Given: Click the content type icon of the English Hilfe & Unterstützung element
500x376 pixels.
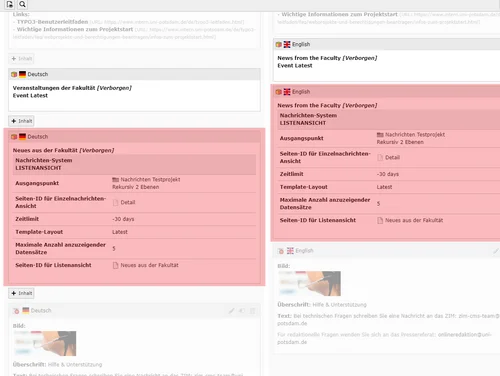Looking at the screenshot, I should [281, 251].
